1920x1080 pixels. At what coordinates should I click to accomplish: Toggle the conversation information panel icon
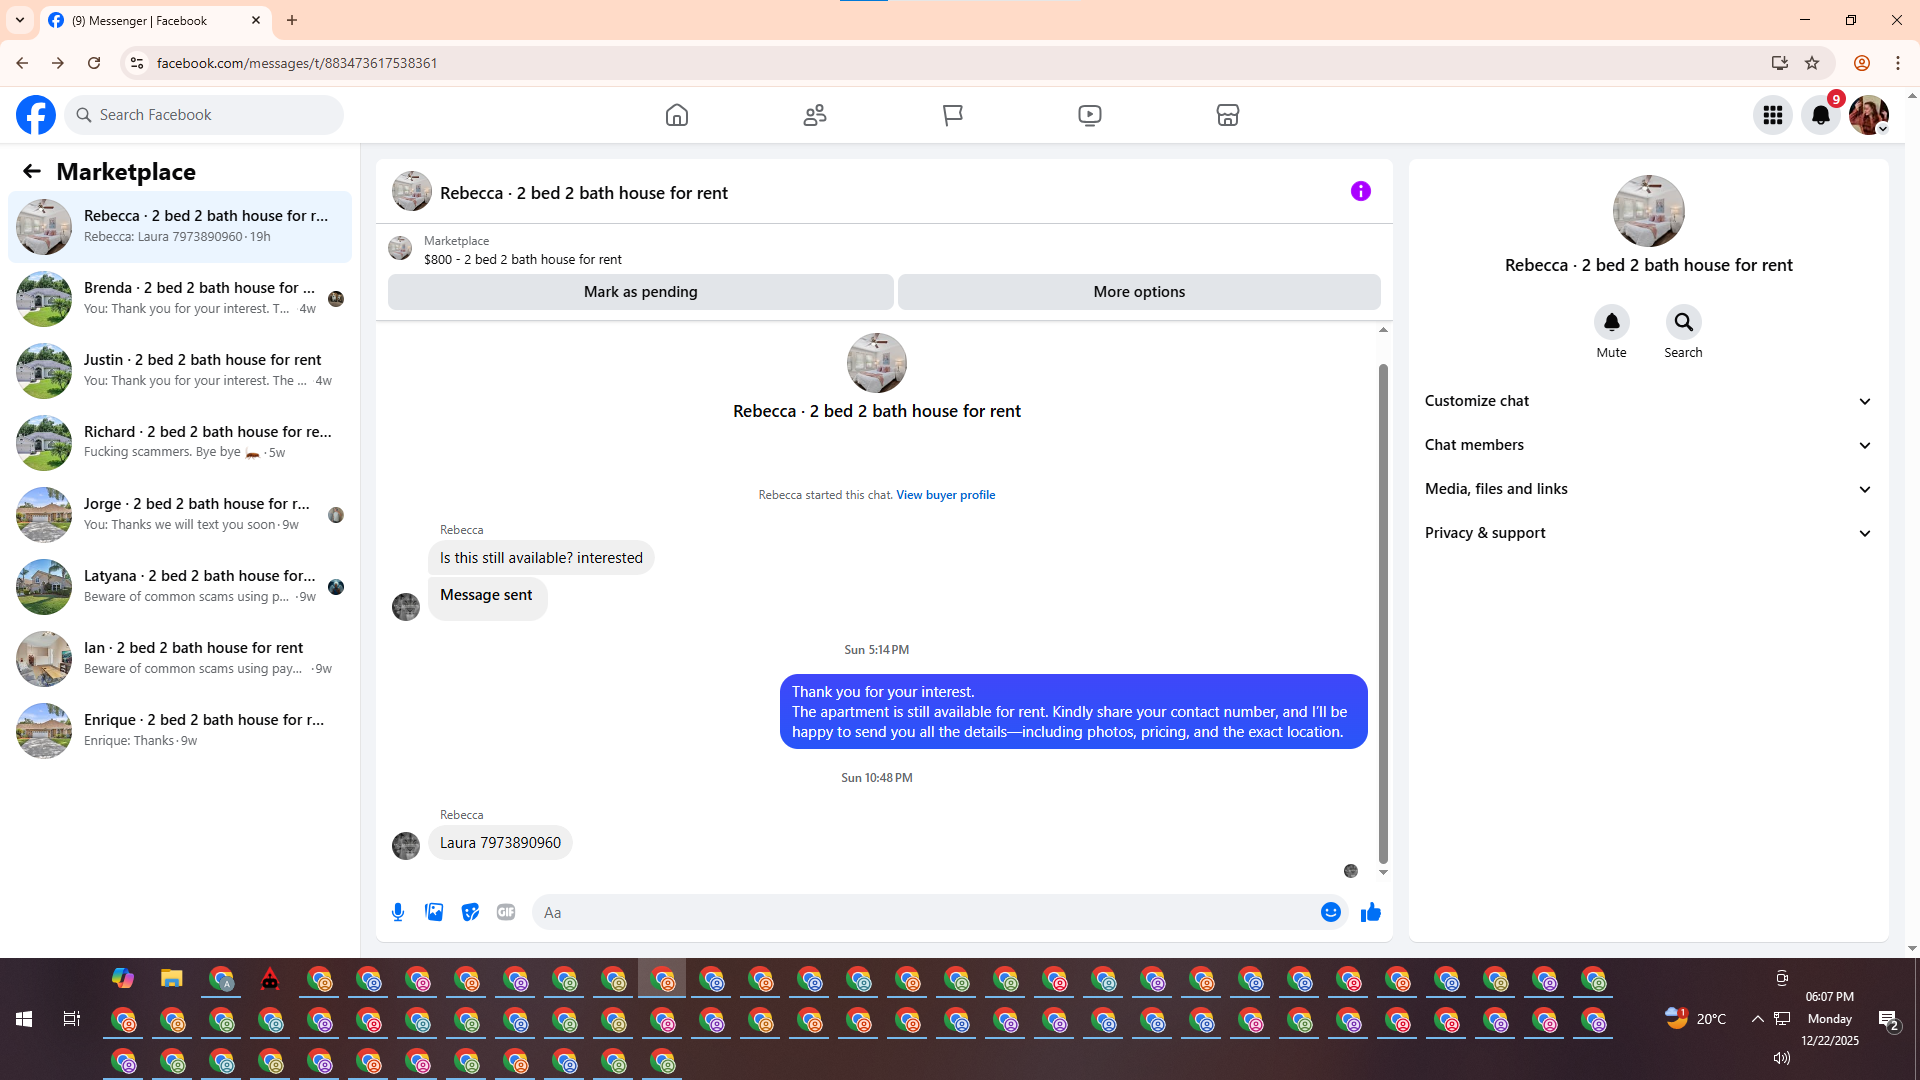click(1360, 191)
